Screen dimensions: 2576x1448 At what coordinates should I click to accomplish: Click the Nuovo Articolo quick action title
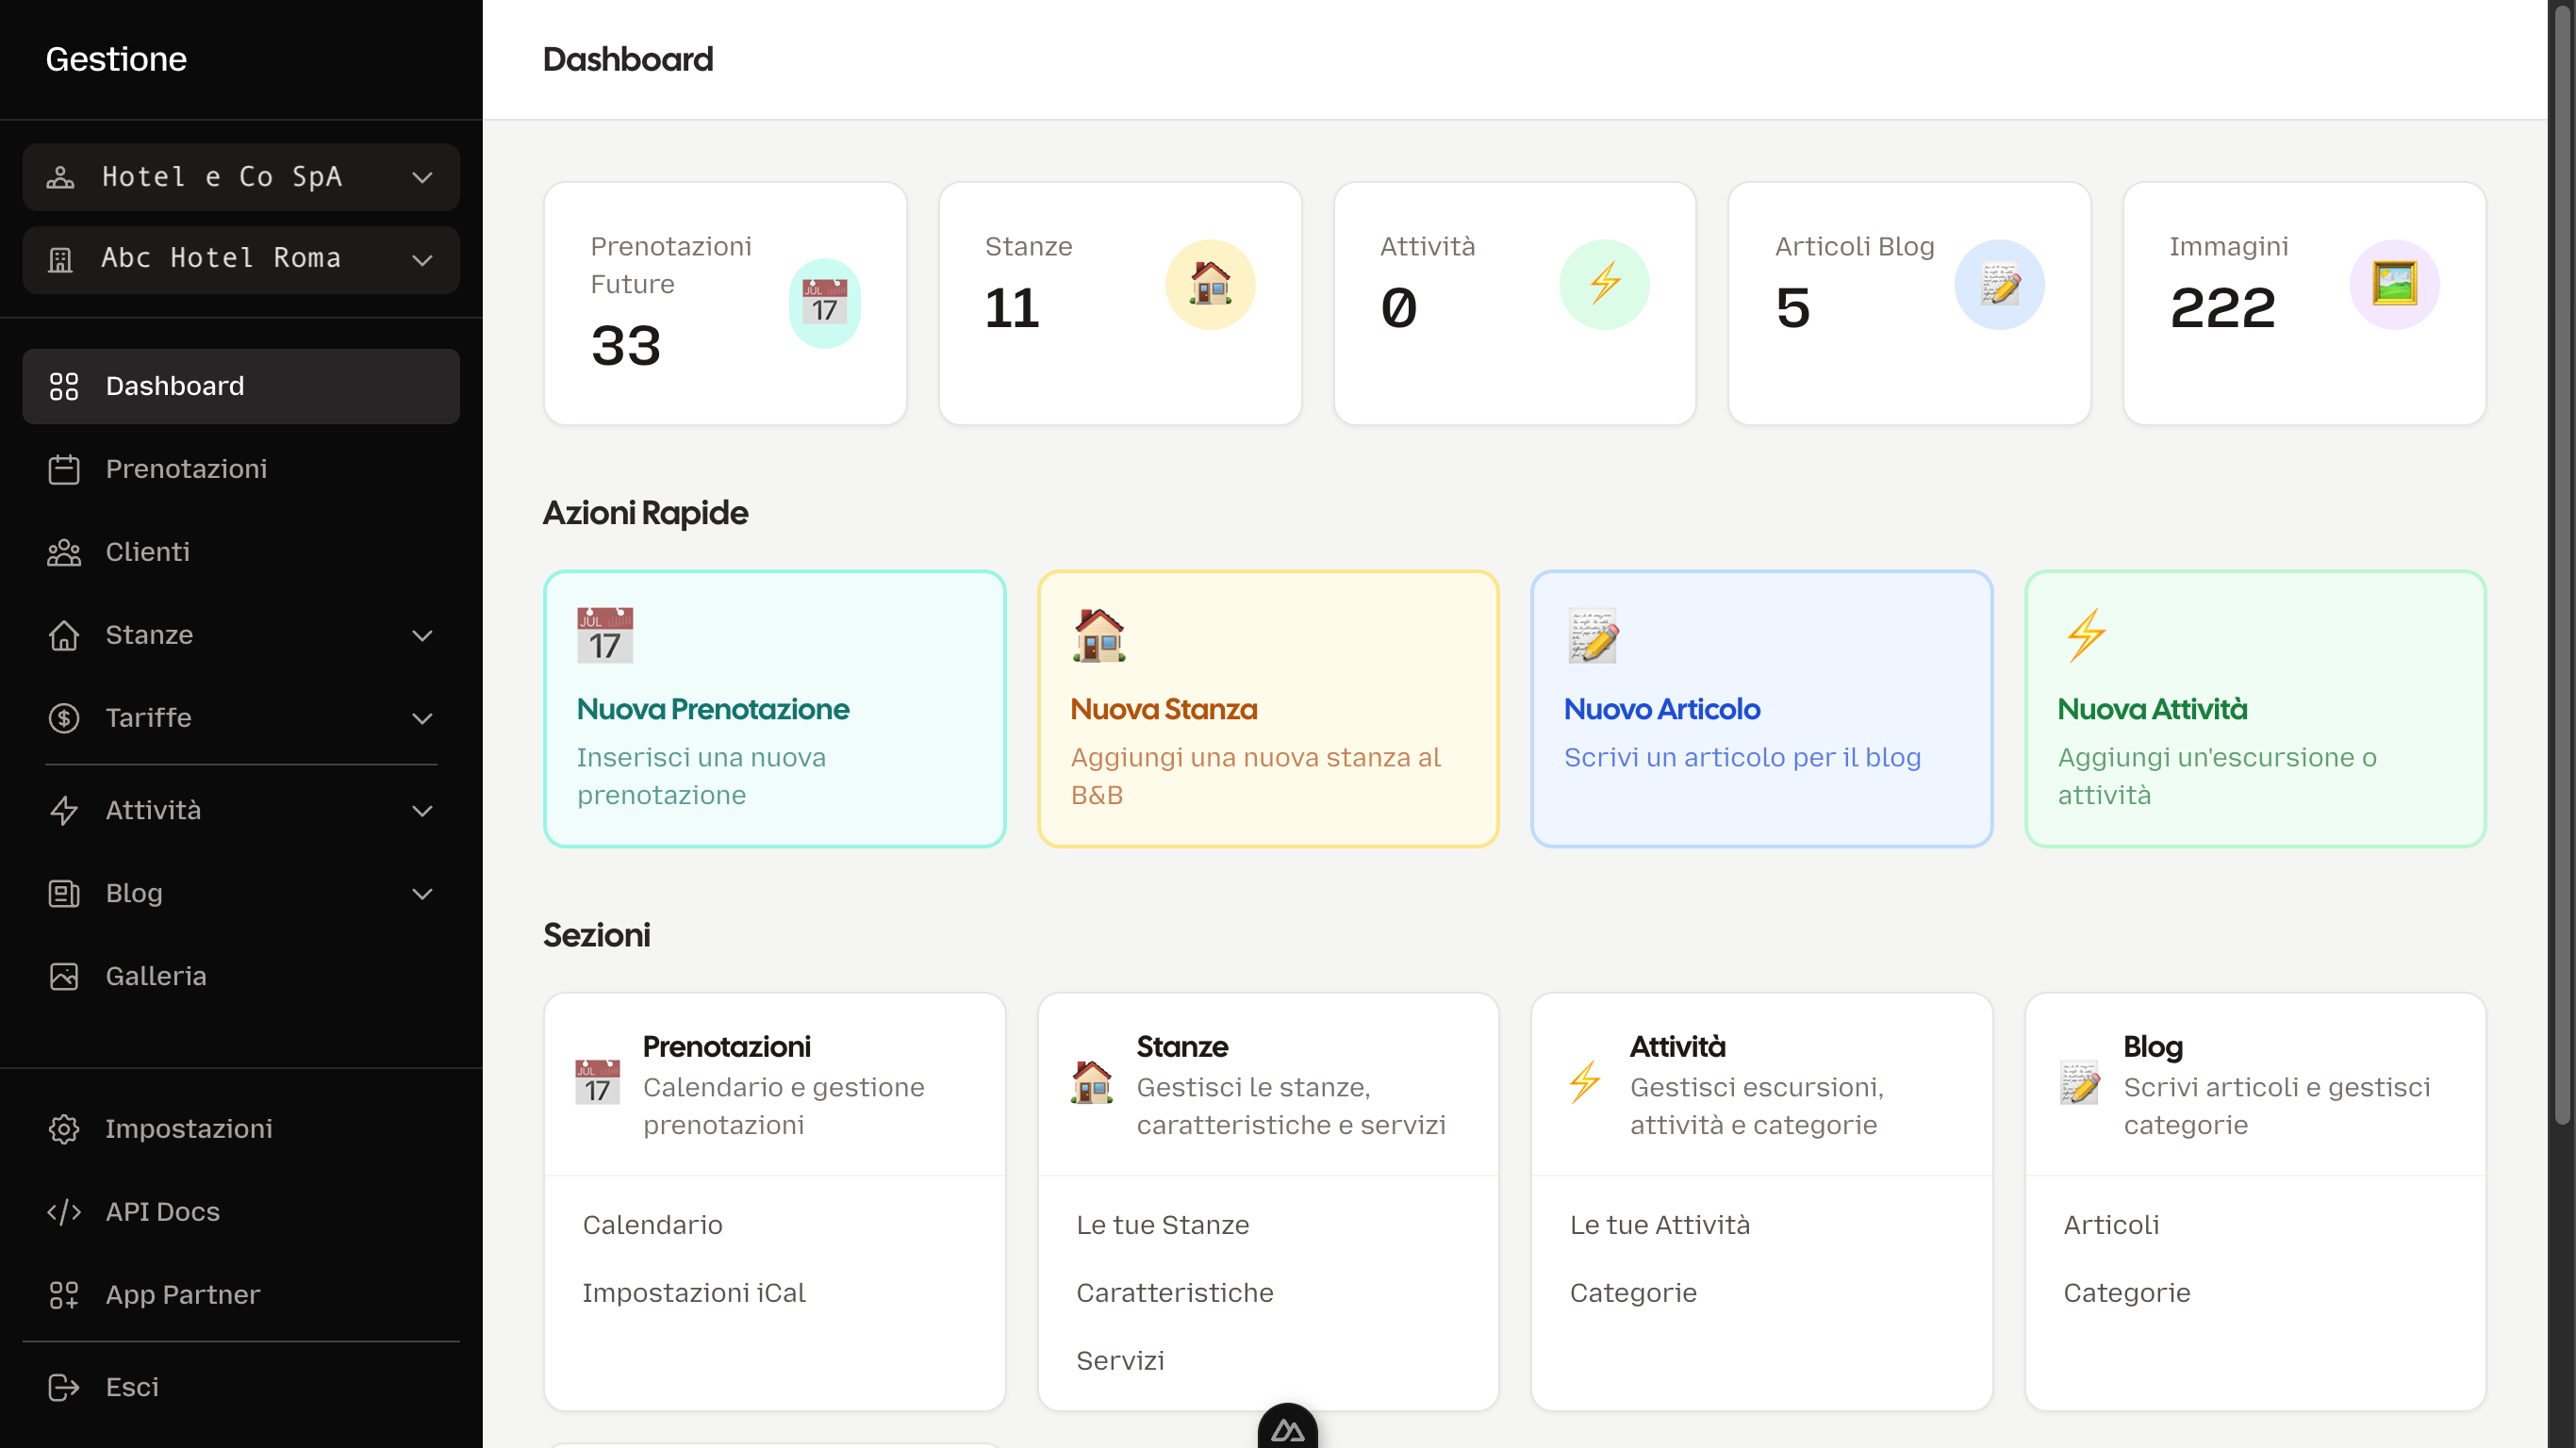tap(1662, 709)
